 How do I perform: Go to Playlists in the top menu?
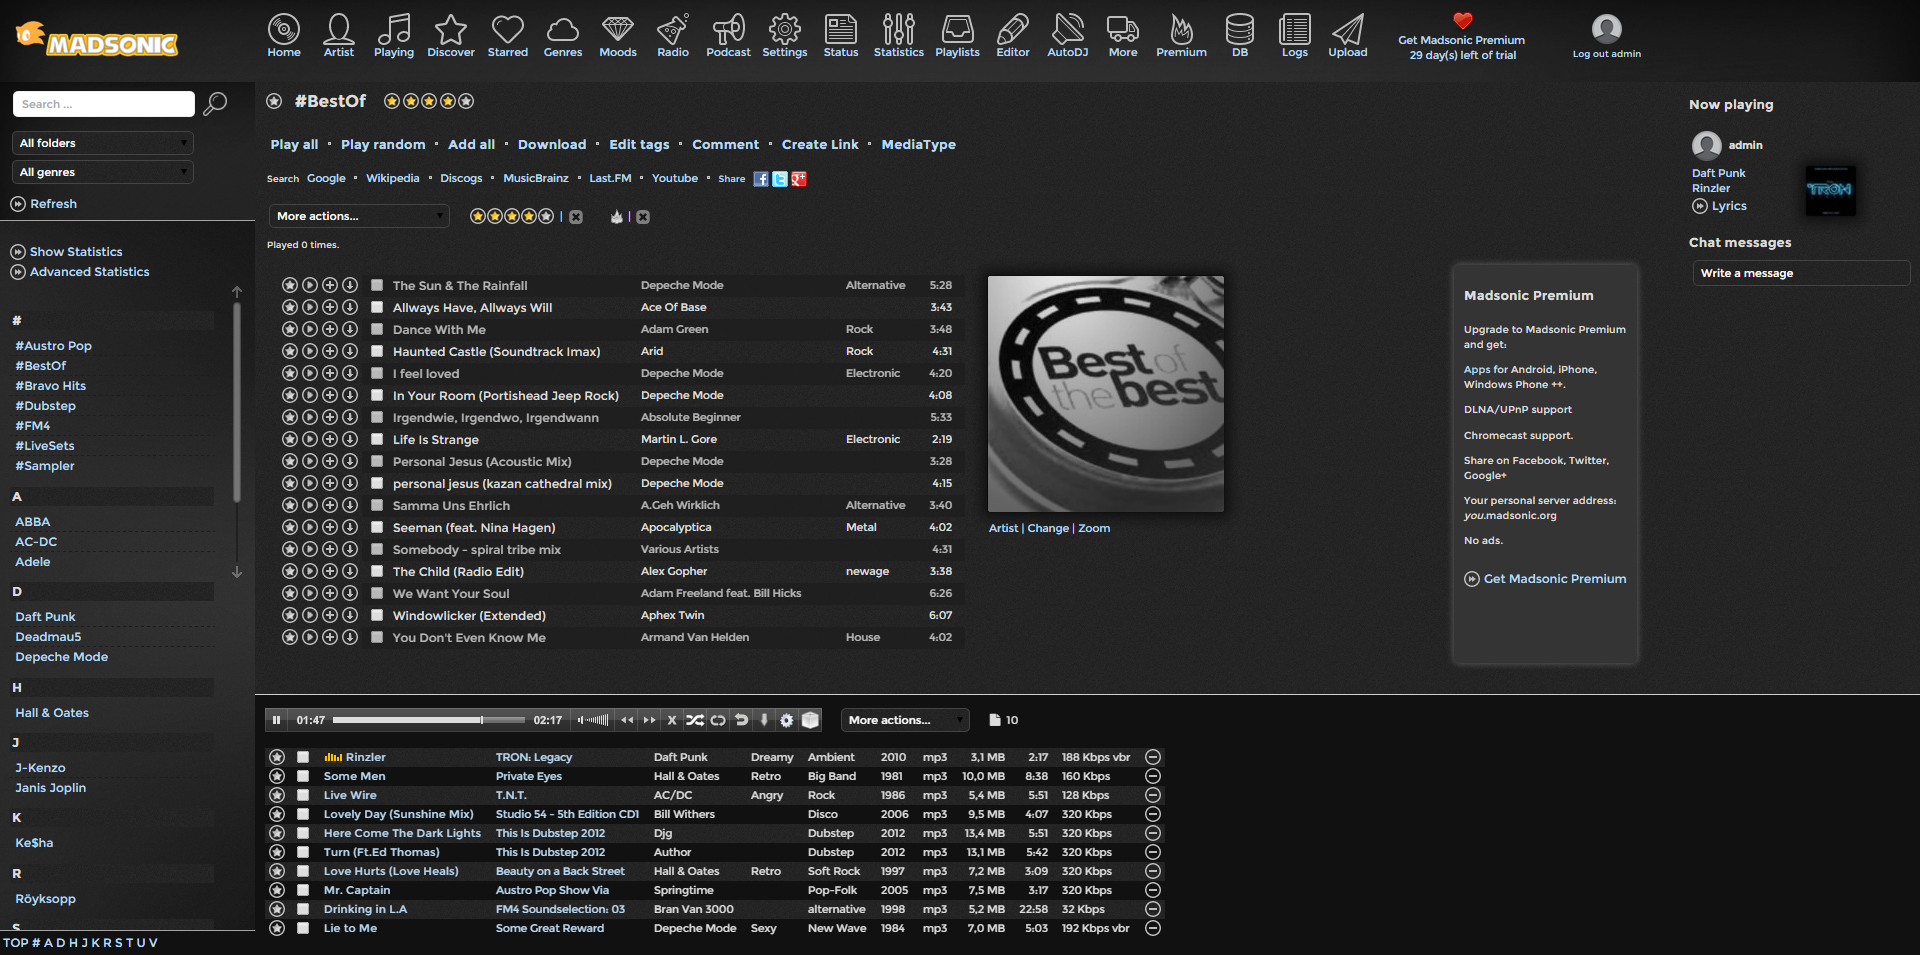tap(957, 35)
